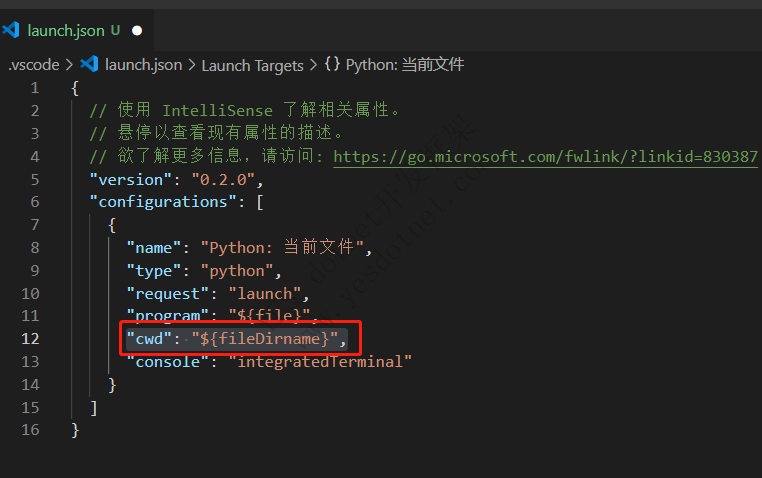Click the unsaved dot on launch.json tab

(x=138, y=31)
